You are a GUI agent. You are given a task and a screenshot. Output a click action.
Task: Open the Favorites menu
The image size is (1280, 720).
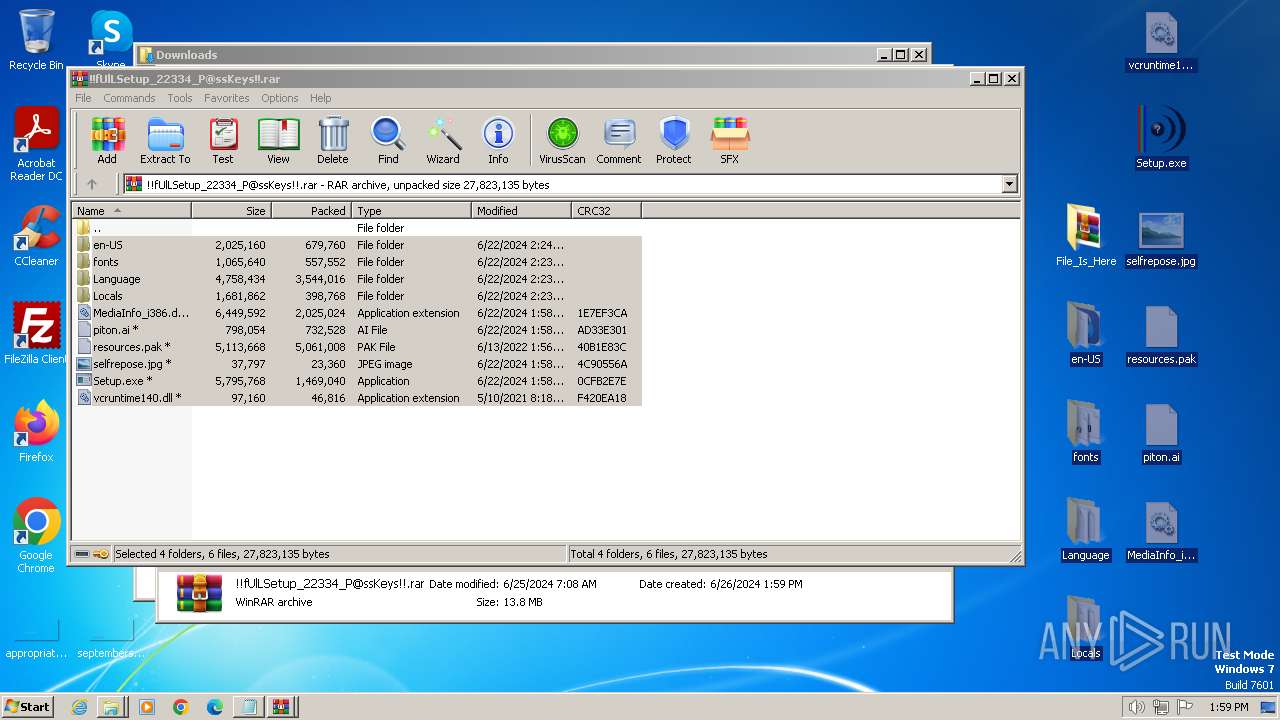click(227, 98)
